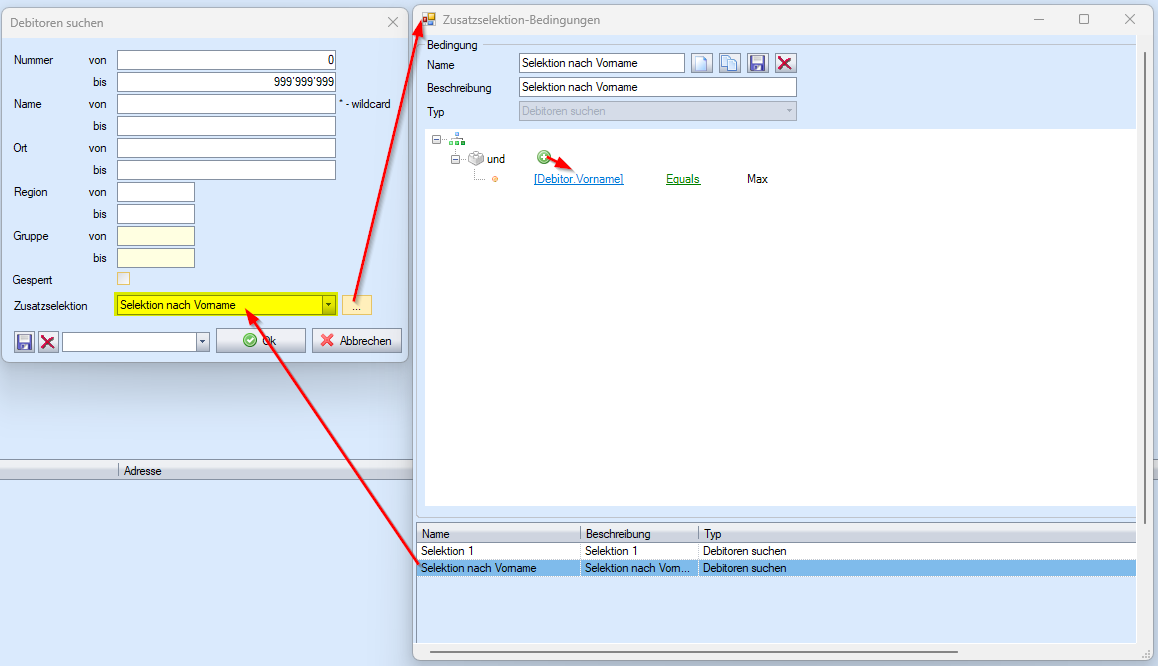This screenshot has height=666, width=1158.
Task: Save search preset in Debitoren suchen
Action: [x=24, y=342]
